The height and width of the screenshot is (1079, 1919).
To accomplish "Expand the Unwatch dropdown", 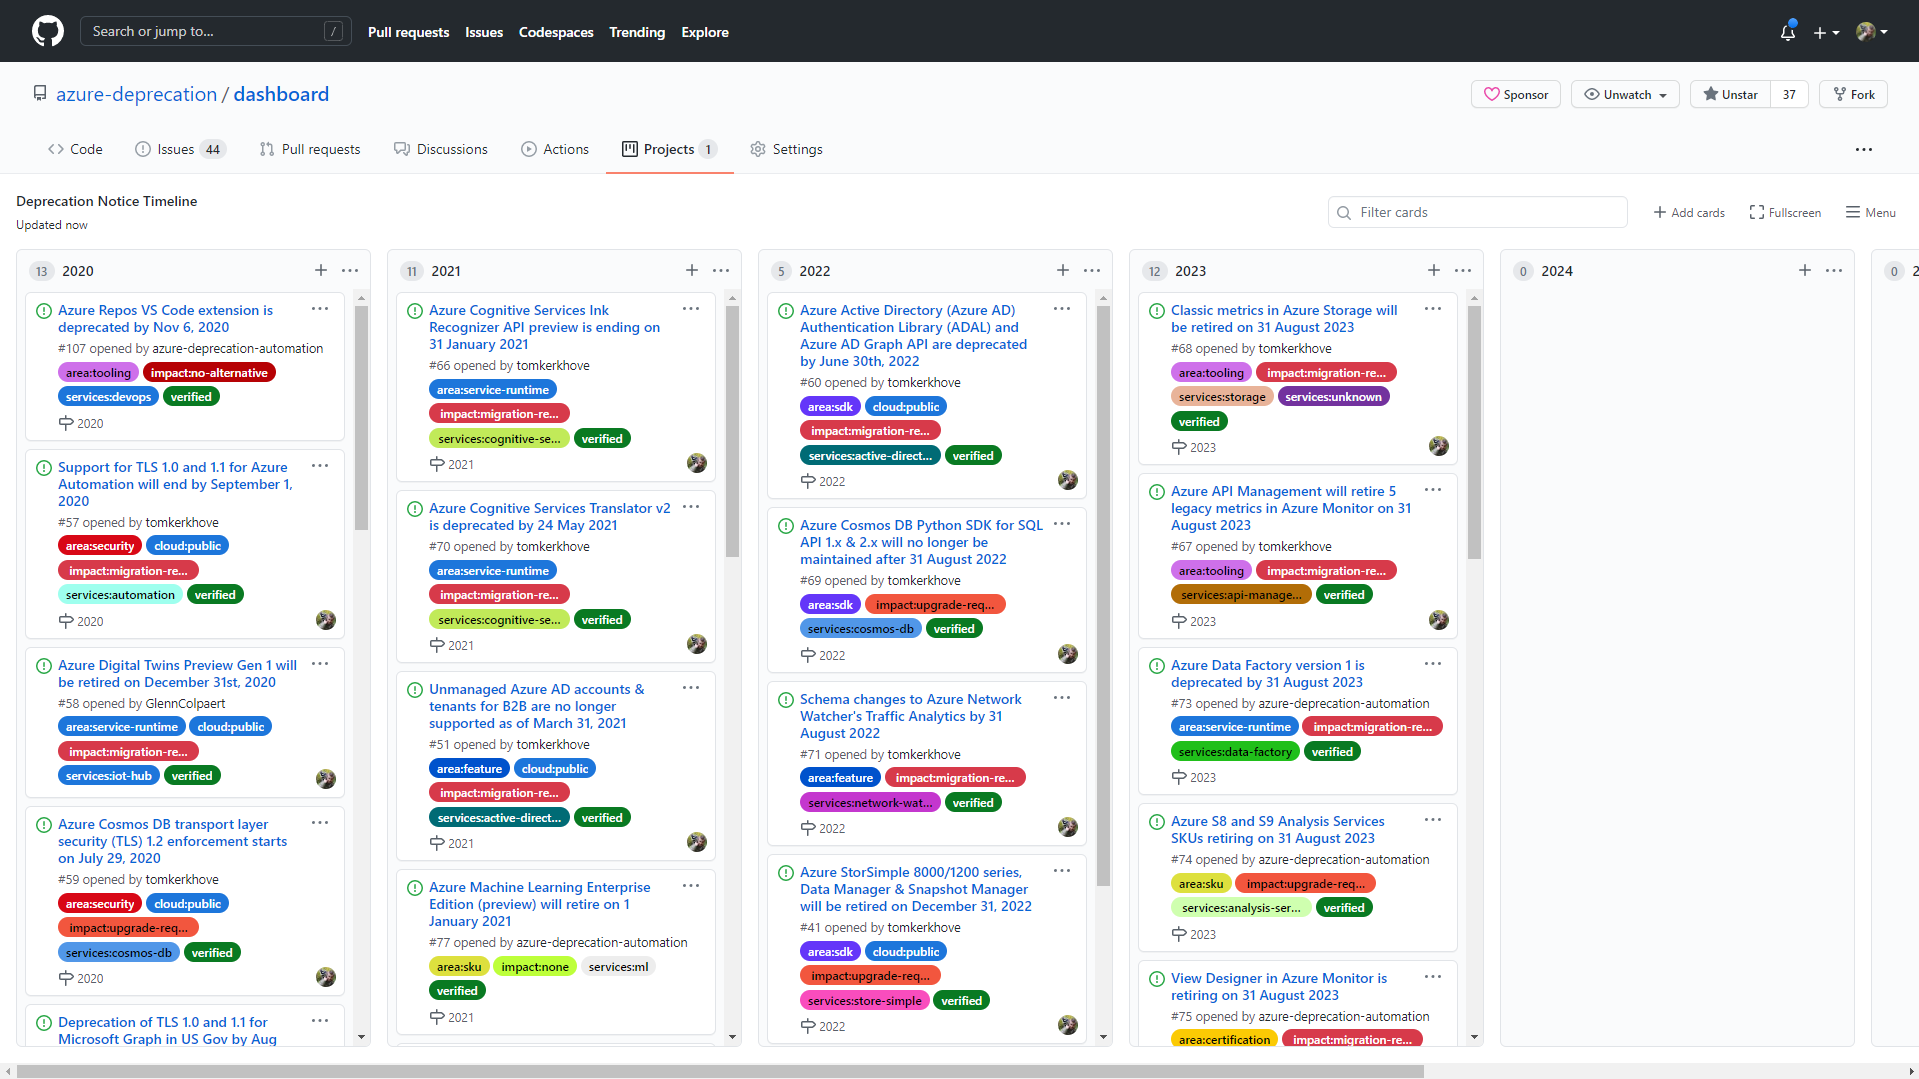I will click(1626, 94).
